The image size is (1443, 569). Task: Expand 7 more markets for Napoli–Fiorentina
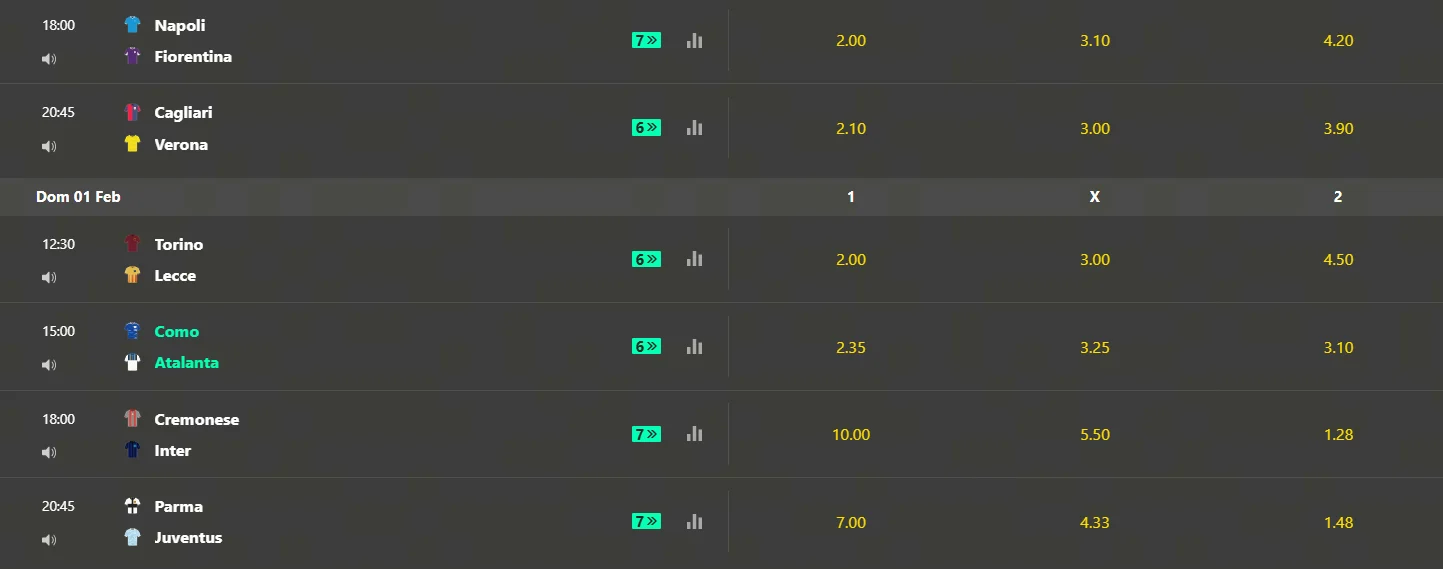pyautogui.click(x=646, y=41)
